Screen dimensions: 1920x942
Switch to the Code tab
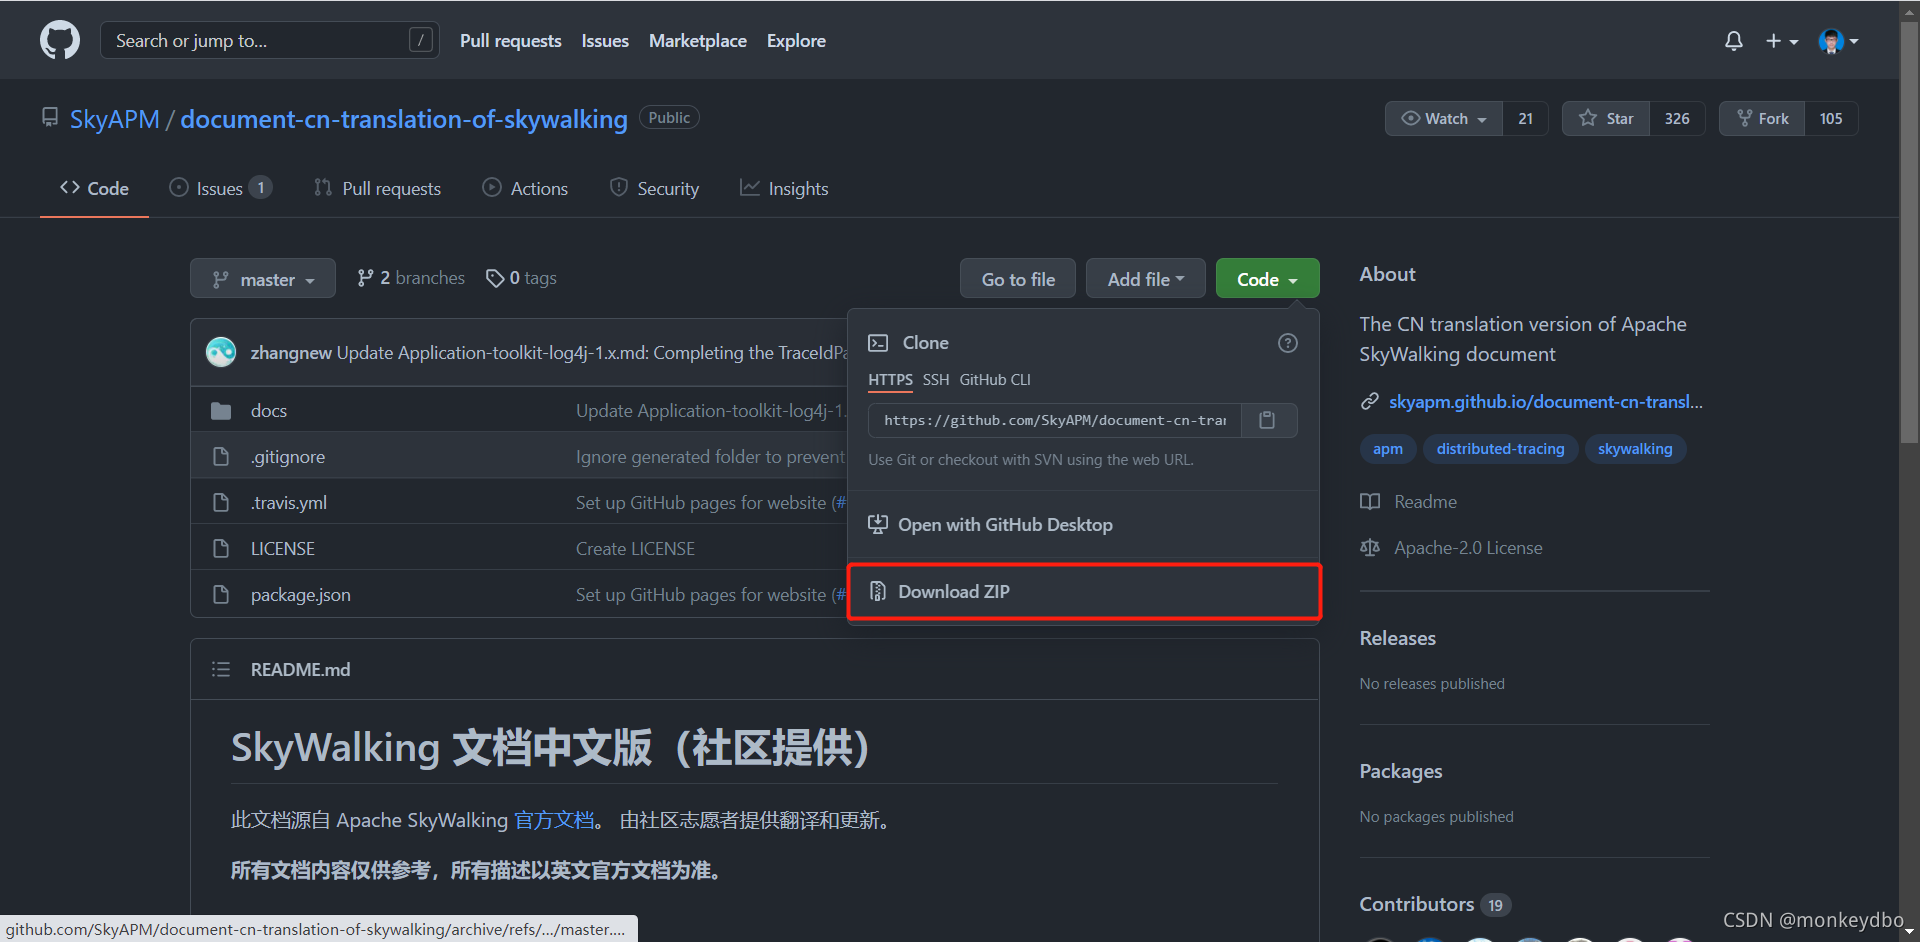pos(94,188)
